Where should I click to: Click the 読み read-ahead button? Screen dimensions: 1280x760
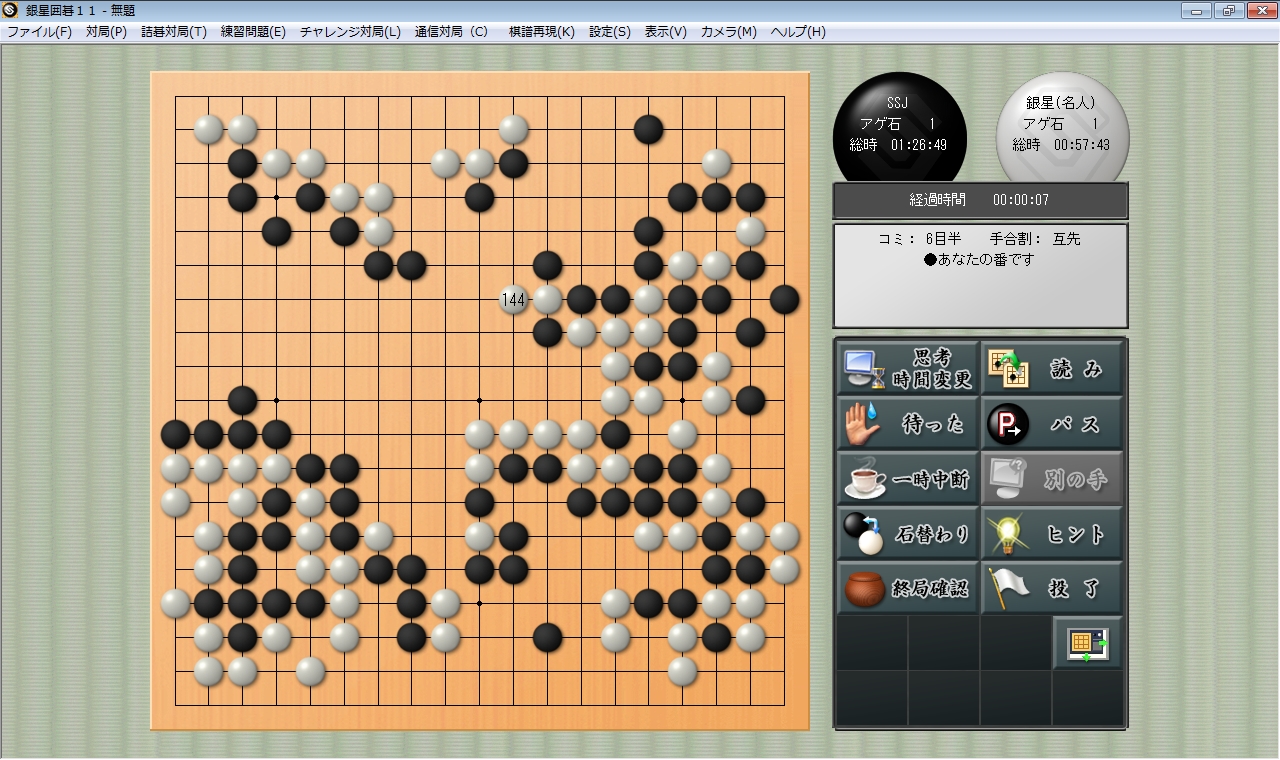coord(1052,369)
